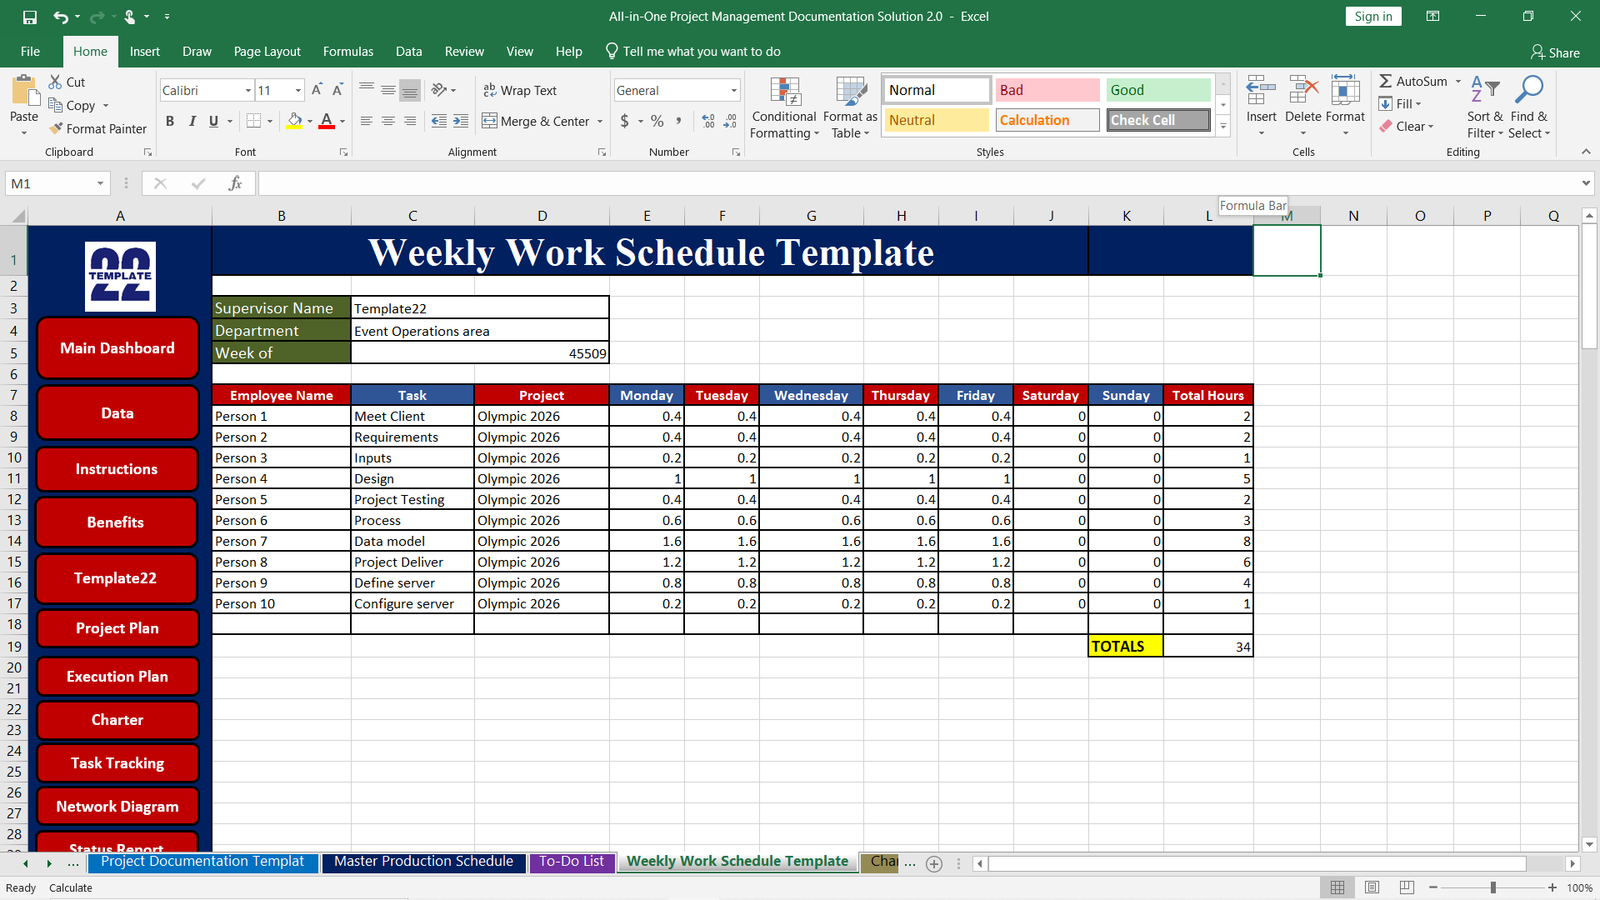Image resolution: width=1600 pixels, height=900 pixels.
Task: Click Decrease Decimal icon
Action: pos(730,121)
